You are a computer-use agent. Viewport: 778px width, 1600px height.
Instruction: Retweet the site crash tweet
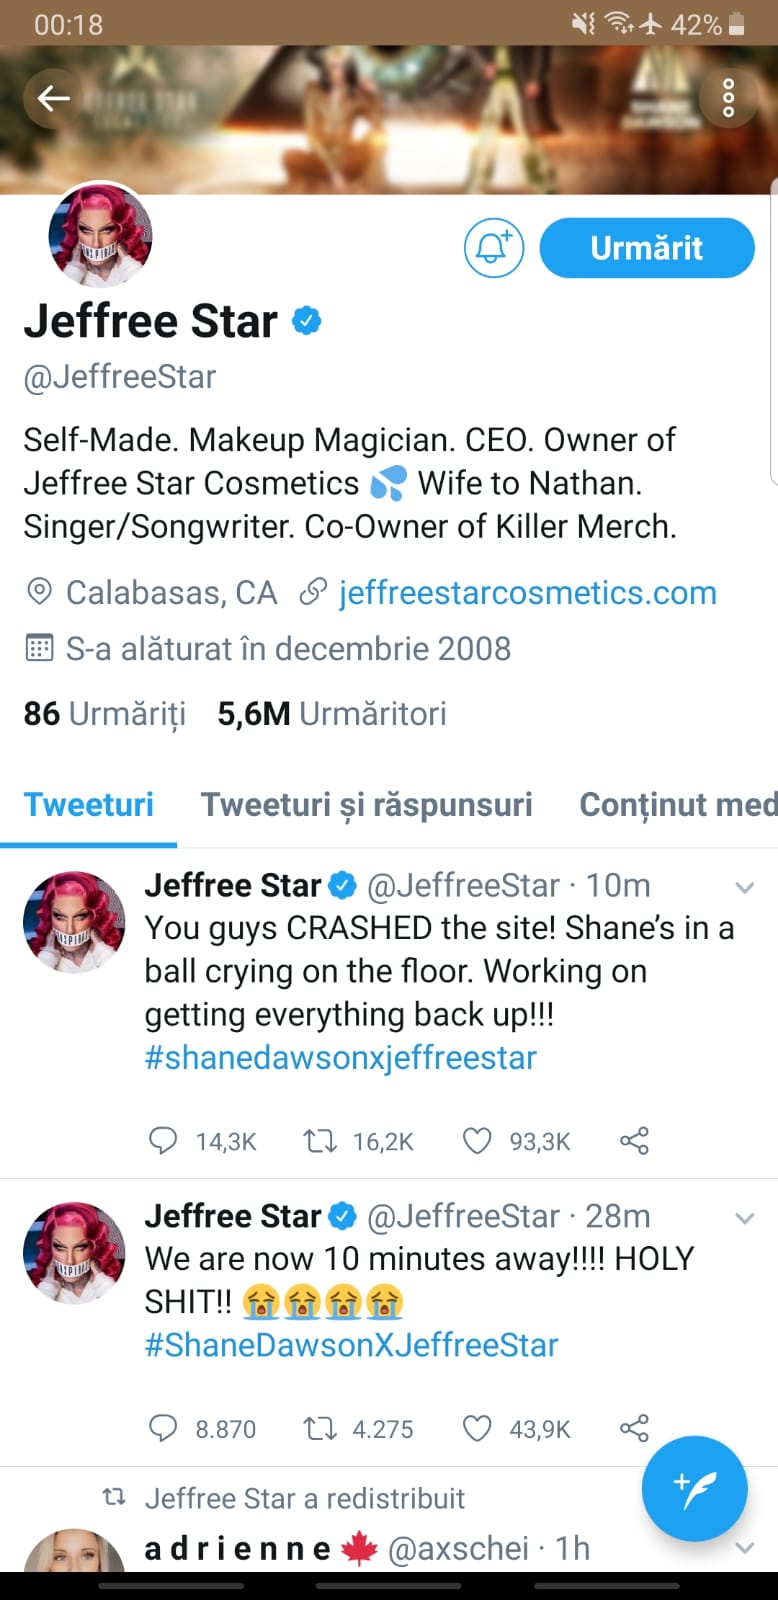[320, 1140]
